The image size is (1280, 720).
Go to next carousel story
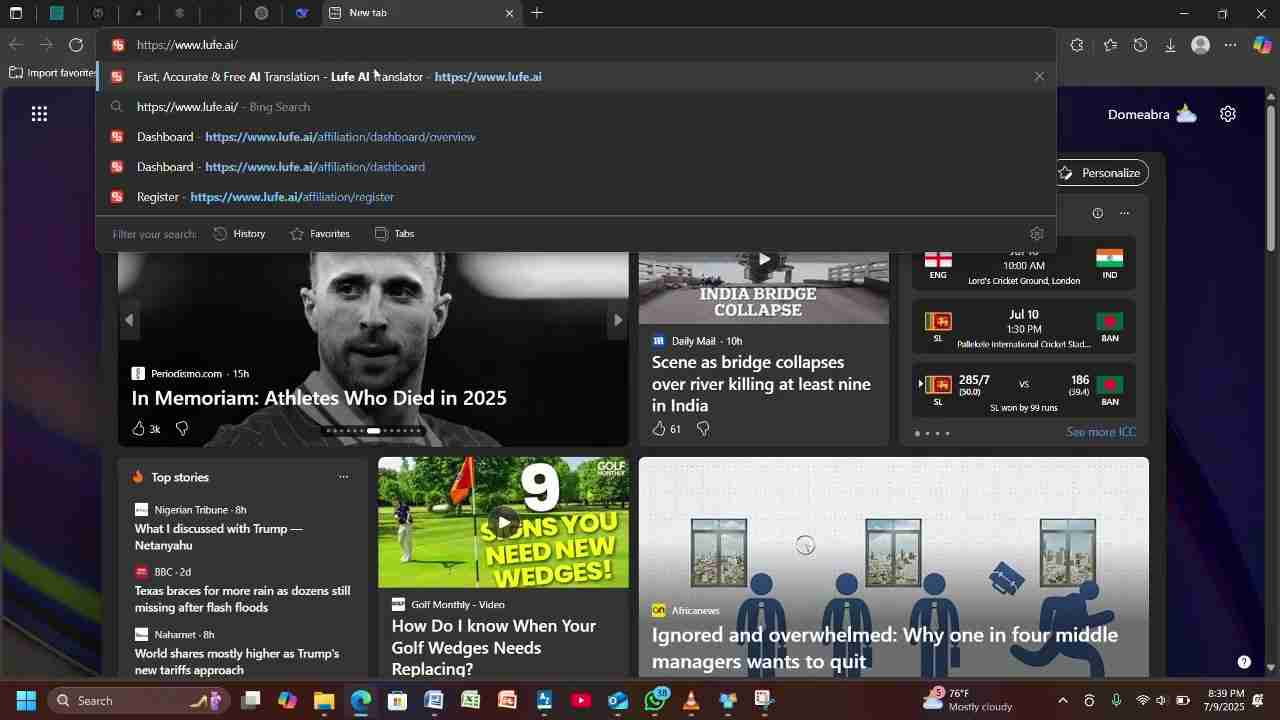[618, 320]
